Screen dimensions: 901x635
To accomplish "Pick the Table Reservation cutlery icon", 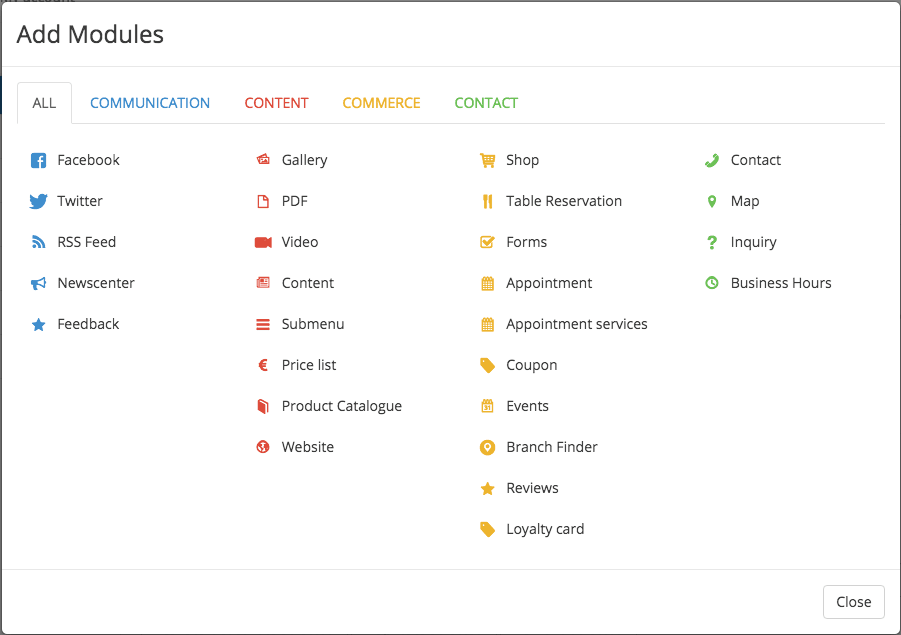I will coord(487,201).
